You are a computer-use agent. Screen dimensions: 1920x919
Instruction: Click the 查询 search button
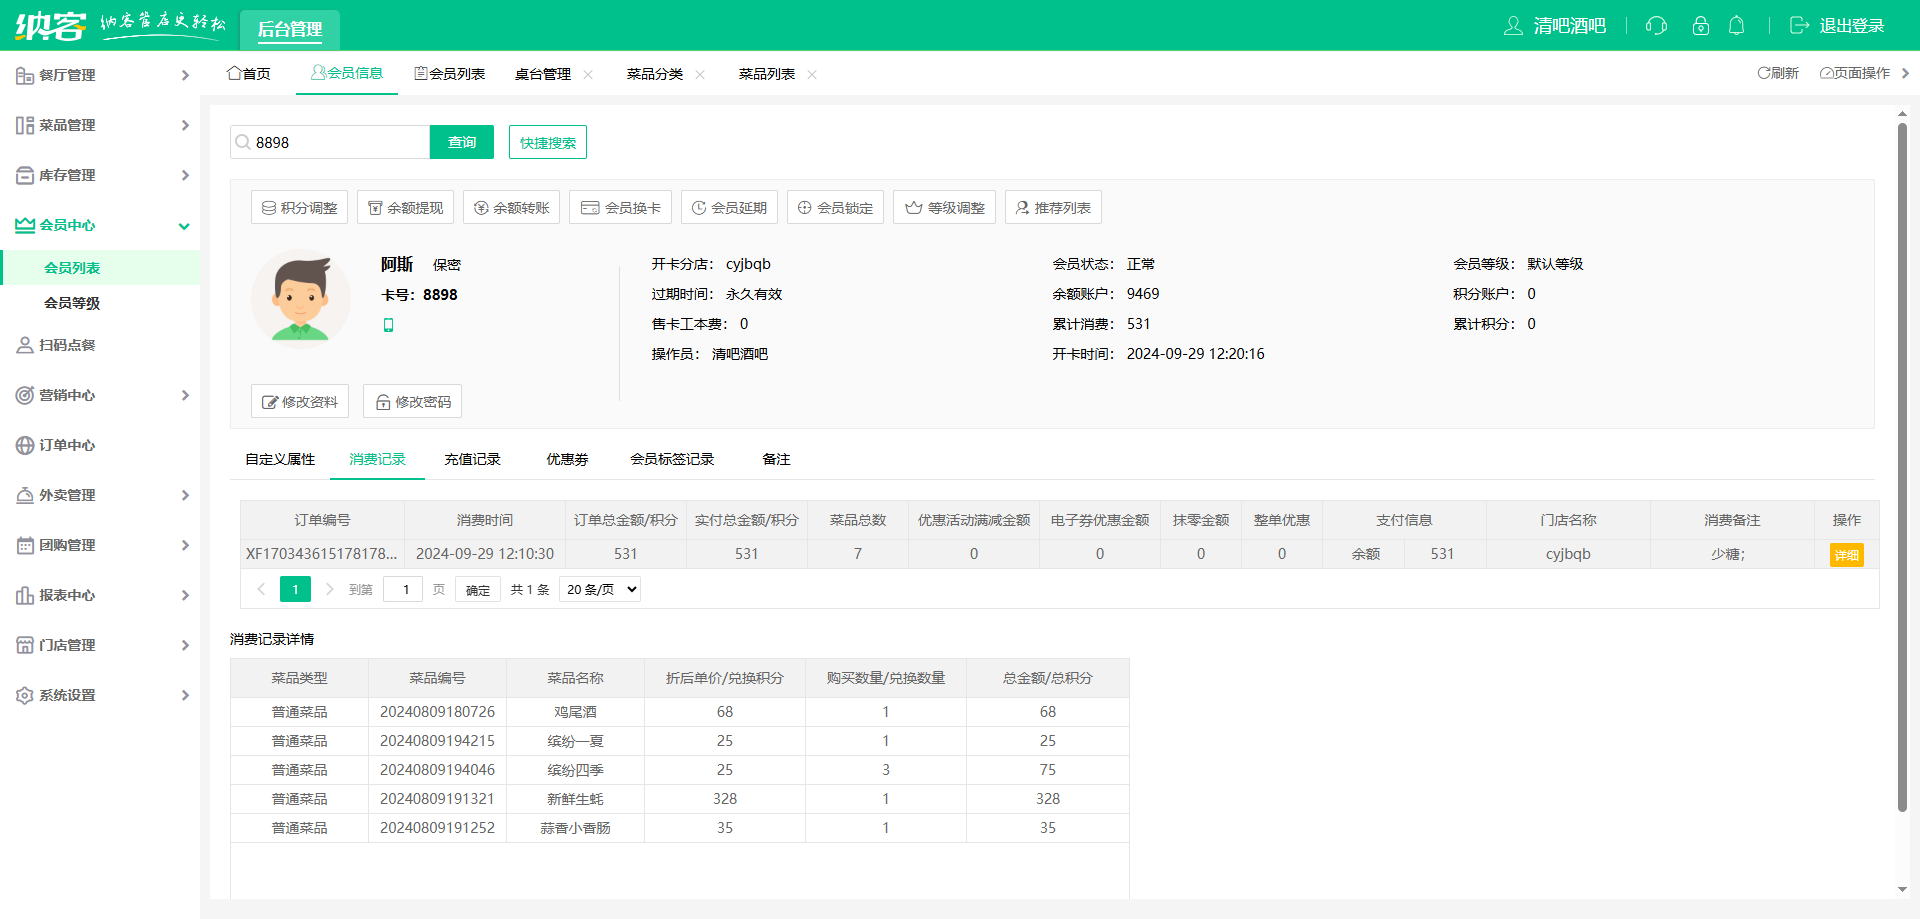tap(461, 141)
